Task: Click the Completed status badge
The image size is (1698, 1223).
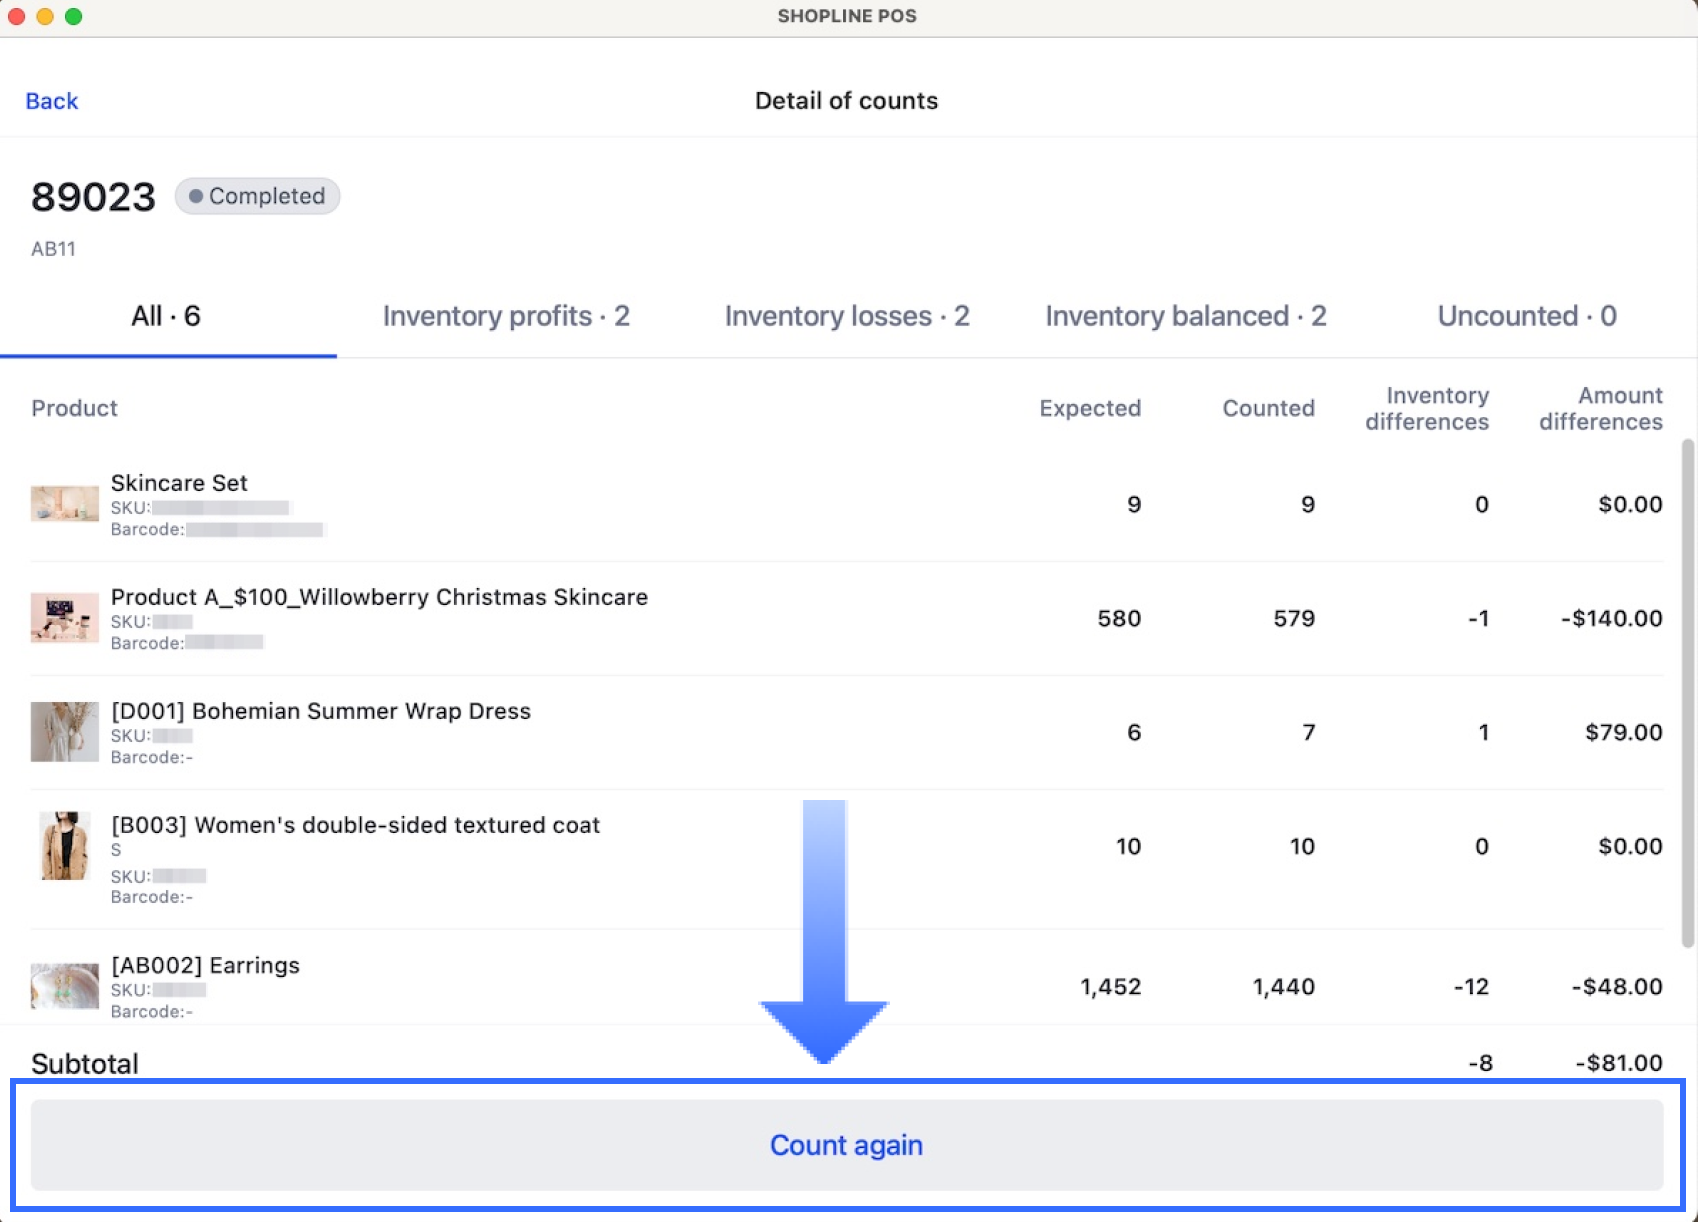Action: (258, 196)
